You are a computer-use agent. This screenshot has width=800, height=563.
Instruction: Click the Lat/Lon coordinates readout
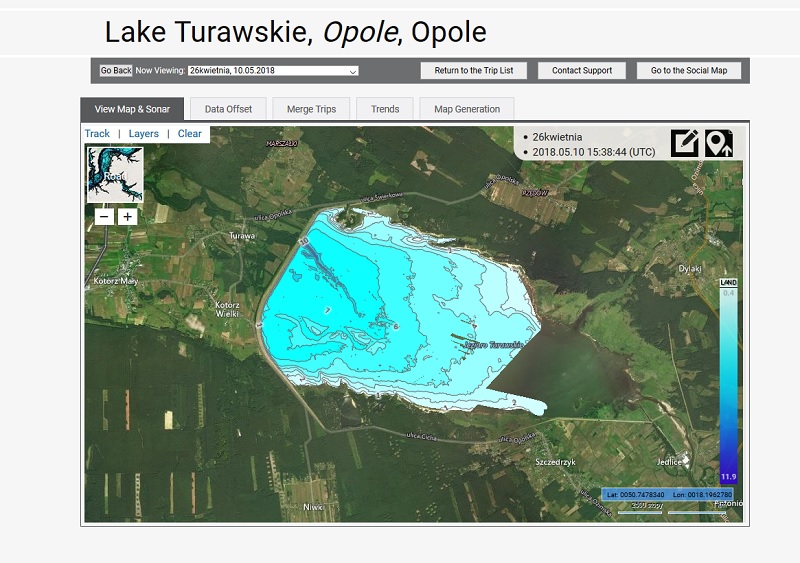click(x=667, y=494)
